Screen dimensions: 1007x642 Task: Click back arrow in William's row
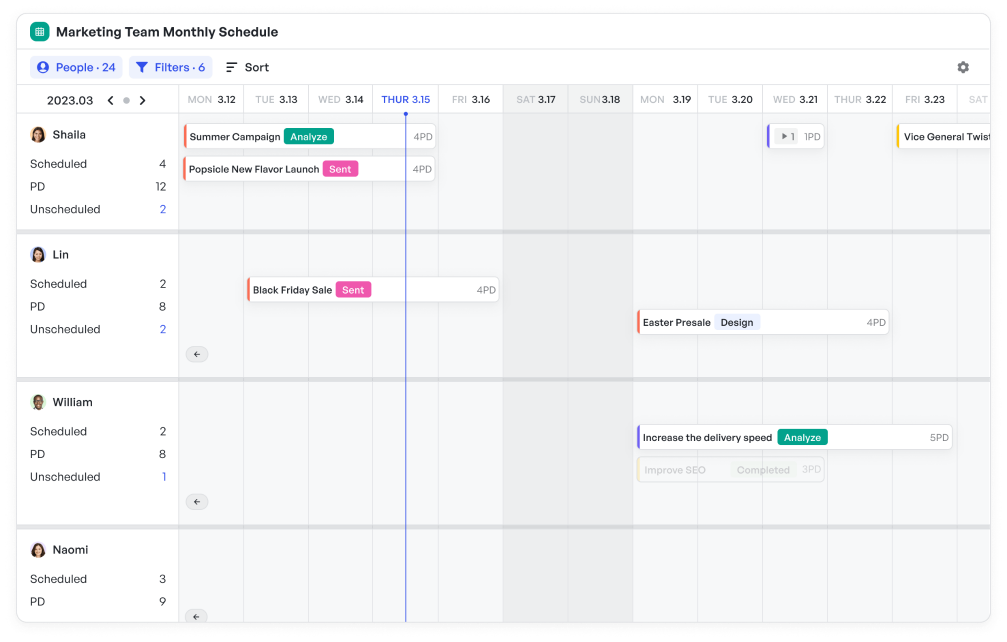(197, 502)
